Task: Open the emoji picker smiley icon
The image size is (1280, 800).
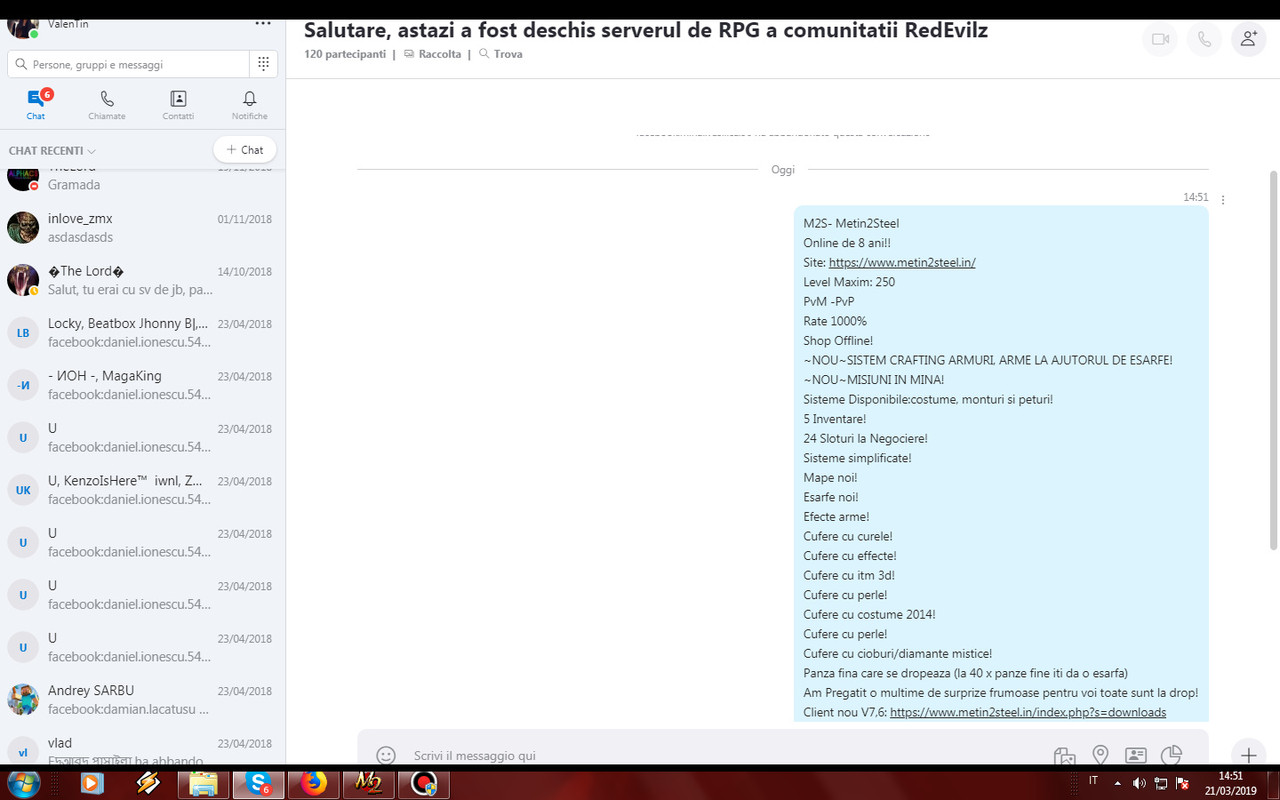Action: tap(386, 755)
